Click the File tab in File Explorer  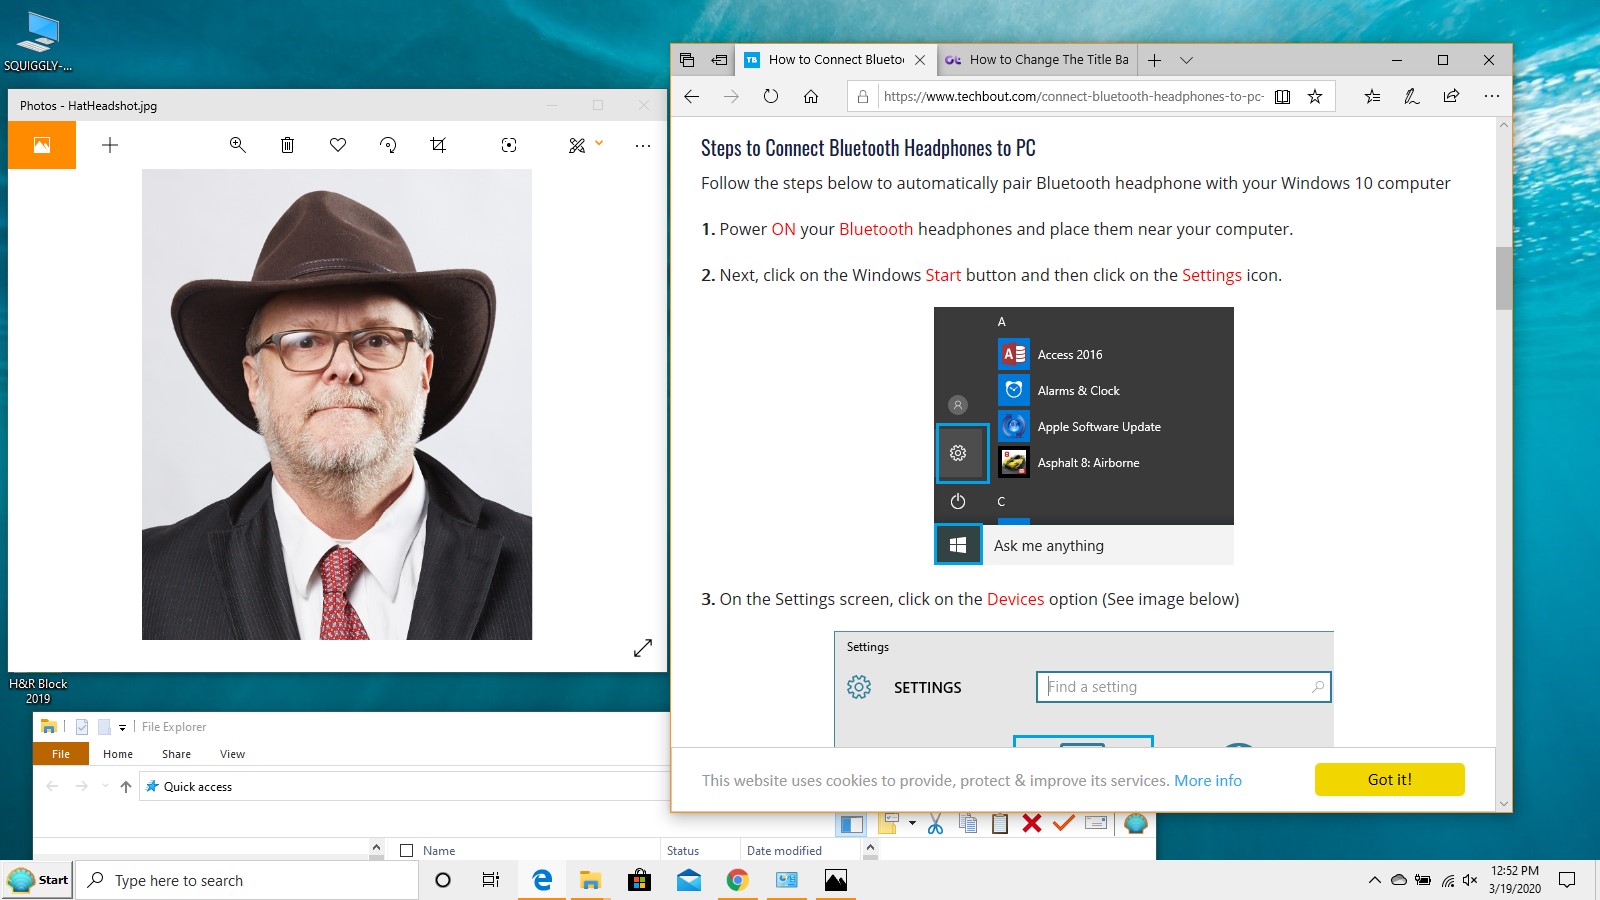click(x=61, y=754)
